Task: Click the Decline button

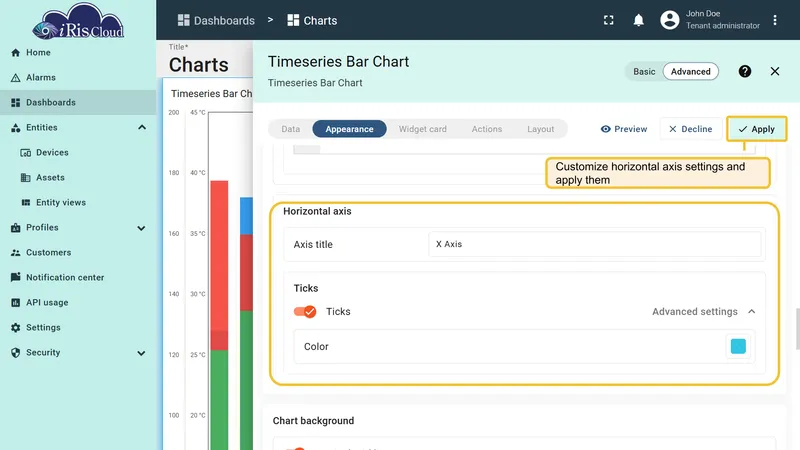Action: coord(690,129)
